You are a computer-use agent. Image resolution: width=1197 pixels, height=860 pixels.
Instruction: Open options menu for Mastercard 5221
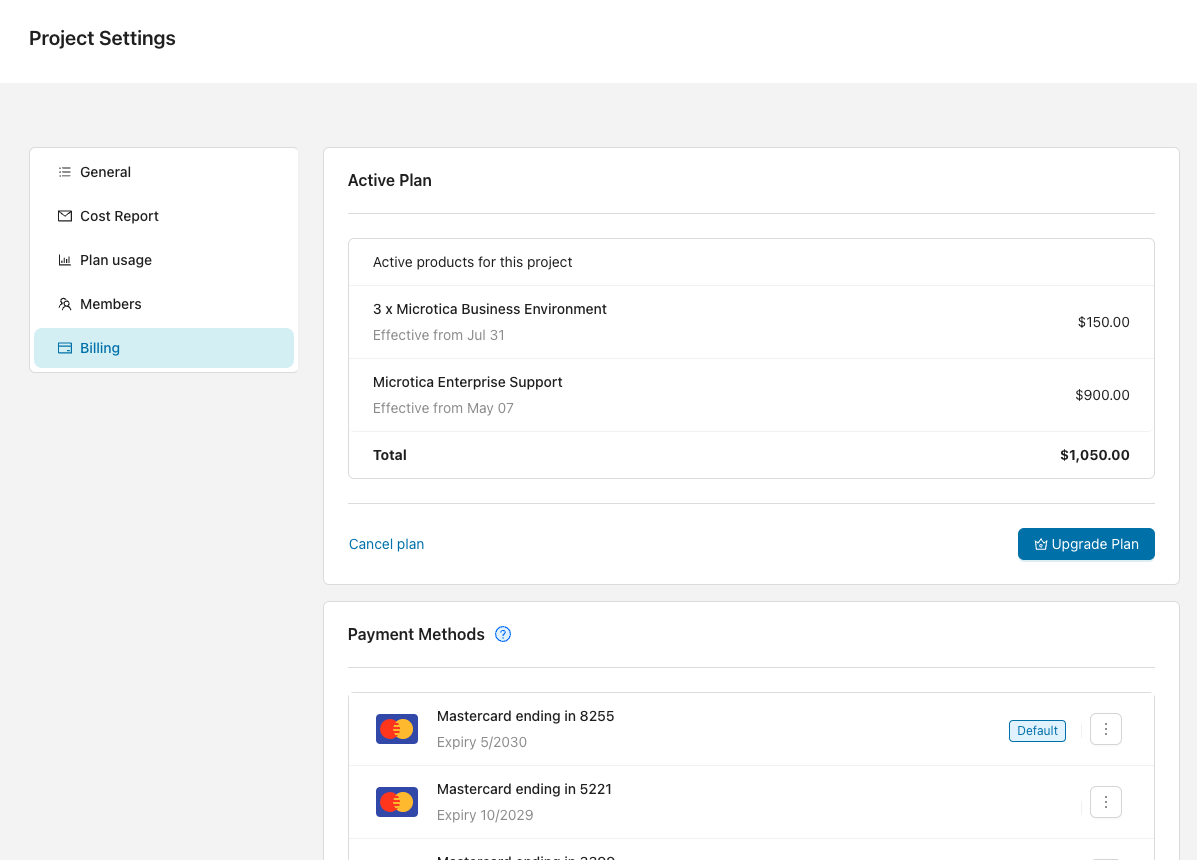pos(1105,802)
